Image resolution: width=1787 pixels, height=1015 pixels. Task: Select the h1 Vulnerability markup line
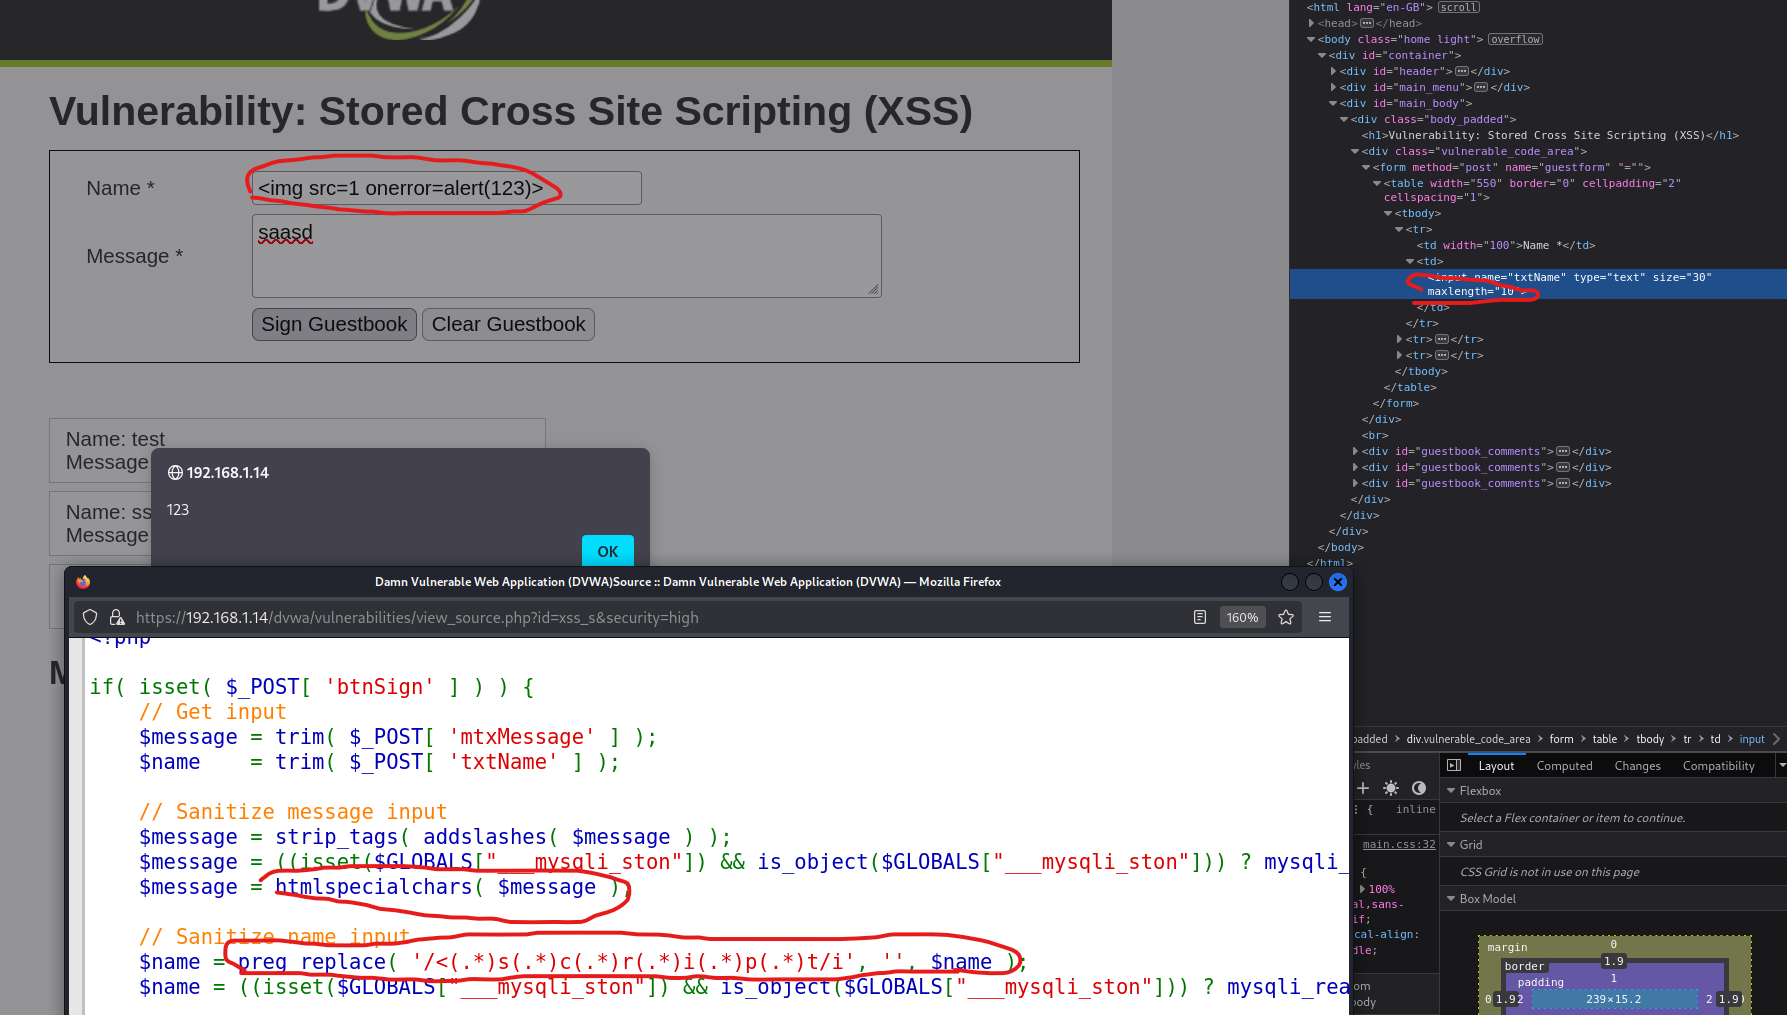1550,135
